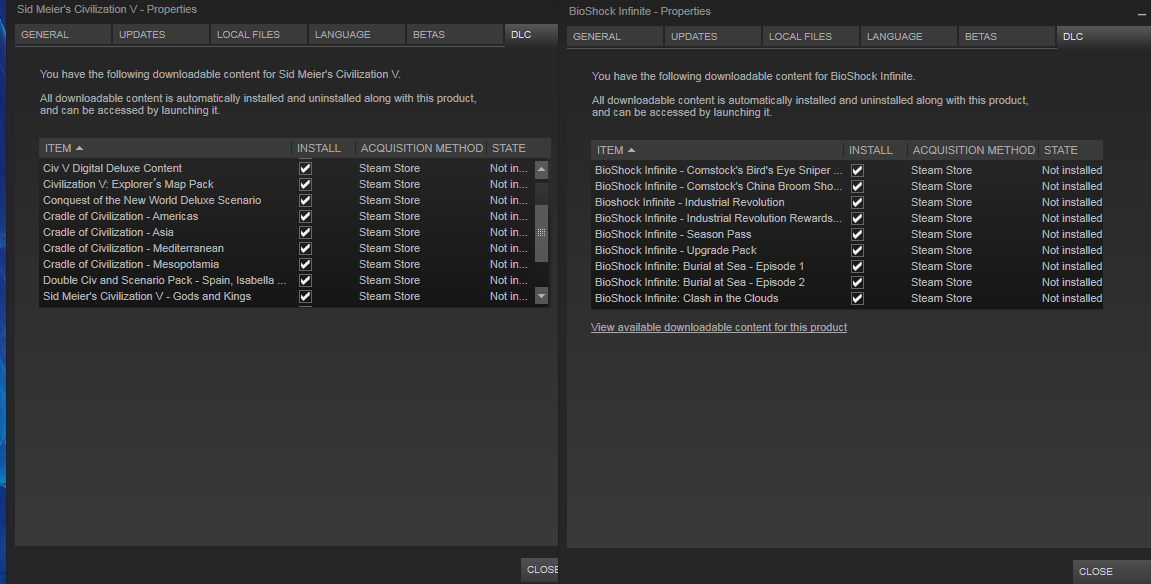Image resolution: width=1151 pixels, height=584 pixels.
Task: Select Conquest of the New World Deluxe Scenario row
Action: 152,201
